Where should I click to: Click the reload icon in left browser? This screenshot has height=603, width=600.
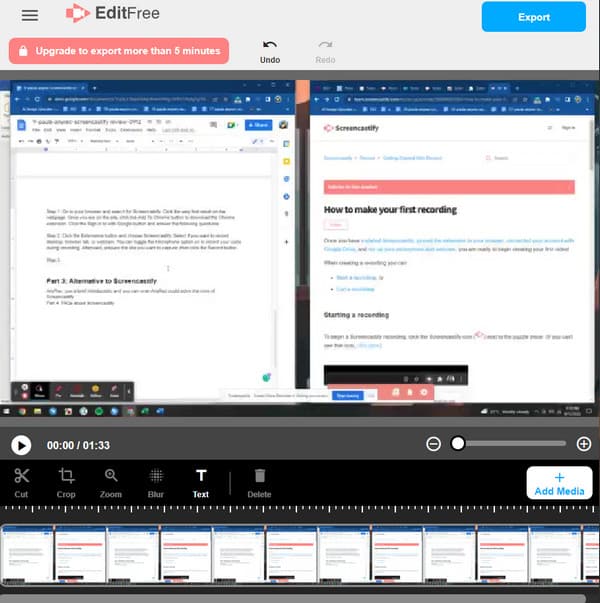coord(37,99)
